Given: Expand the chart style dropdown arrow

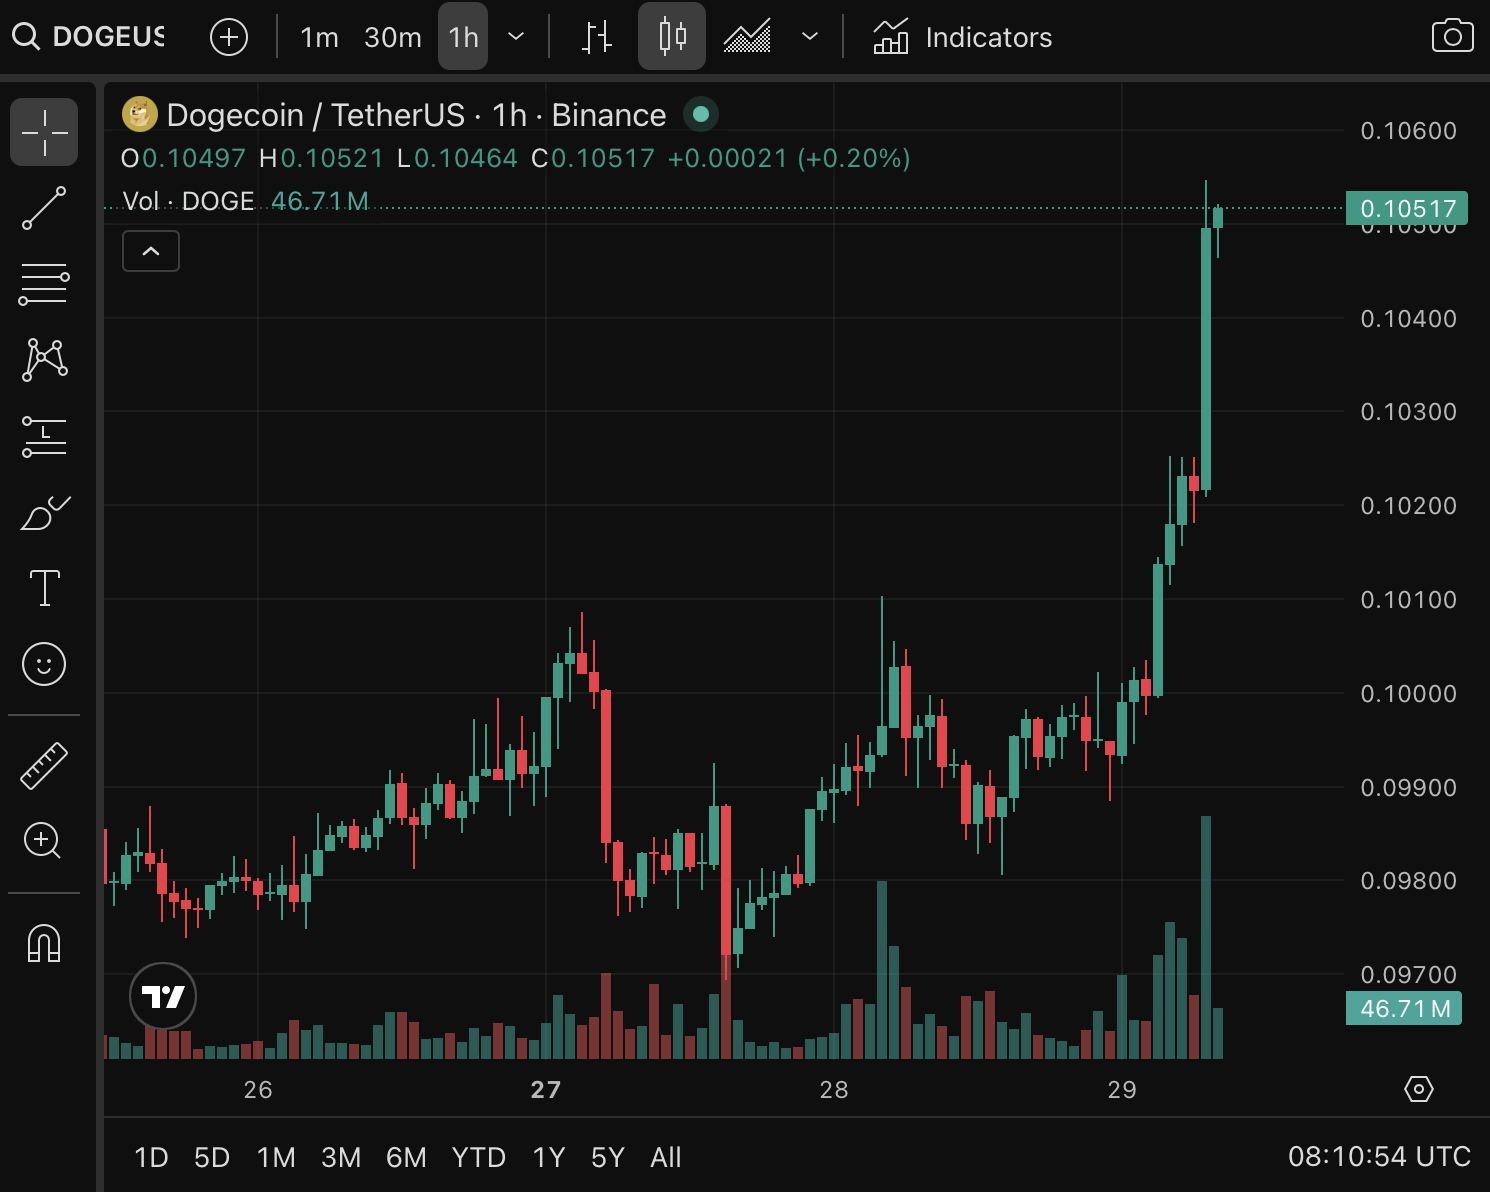Looking at the screenshot, I should tap(810, 36).
